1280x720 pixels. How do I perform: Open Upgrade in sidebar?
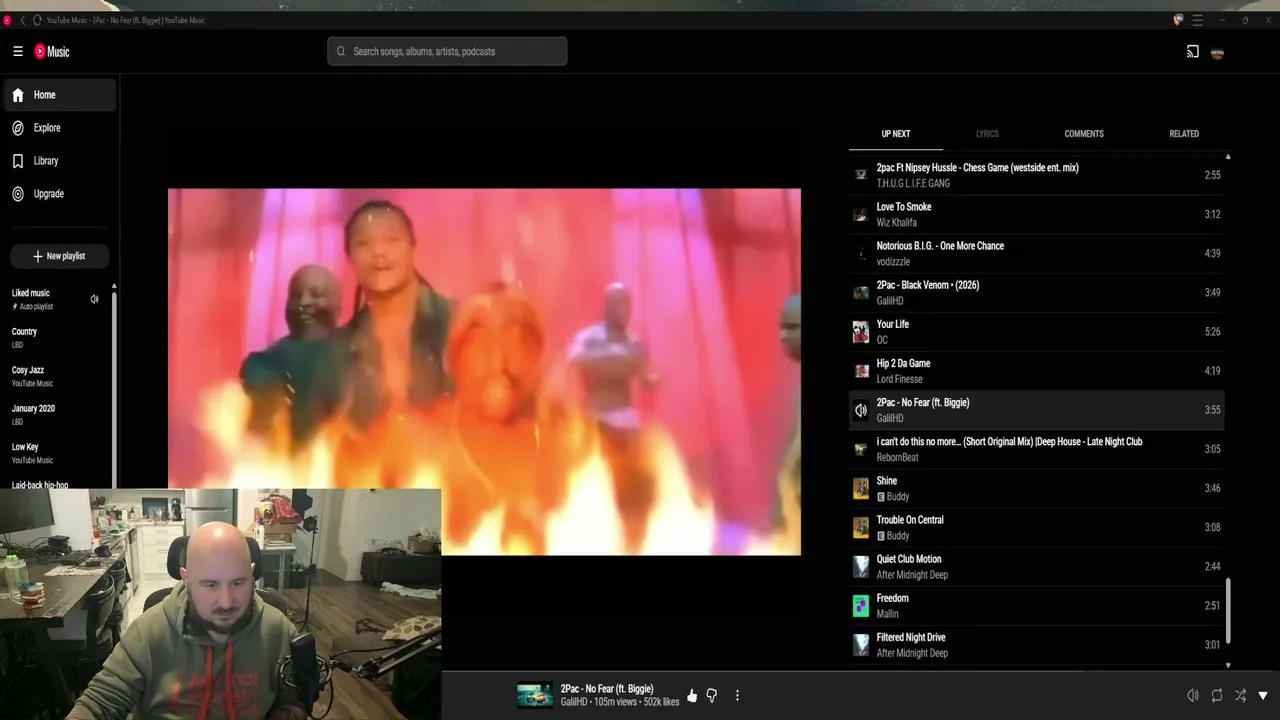coord(60,194)
